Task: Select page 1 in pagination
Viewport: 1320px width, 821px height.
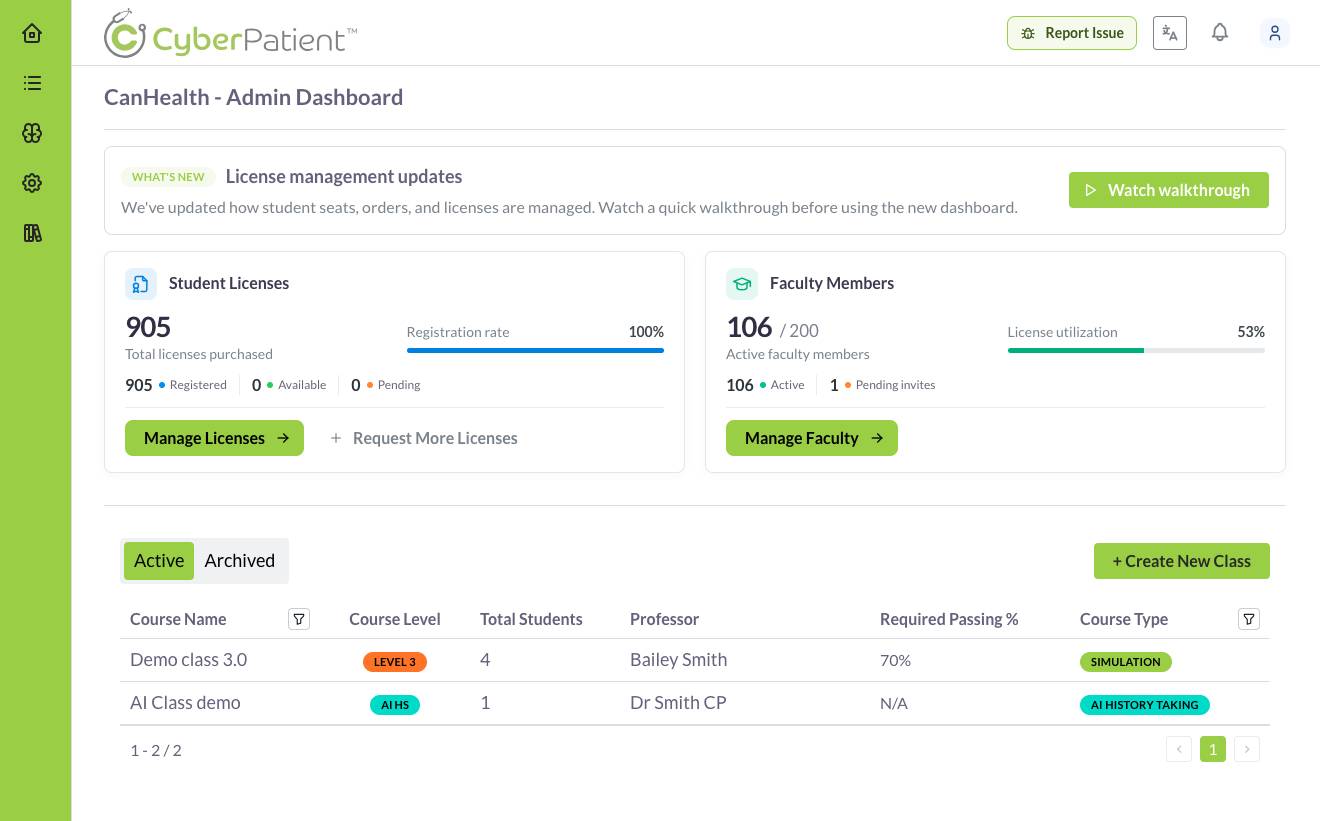Action: coord(1213,749)
